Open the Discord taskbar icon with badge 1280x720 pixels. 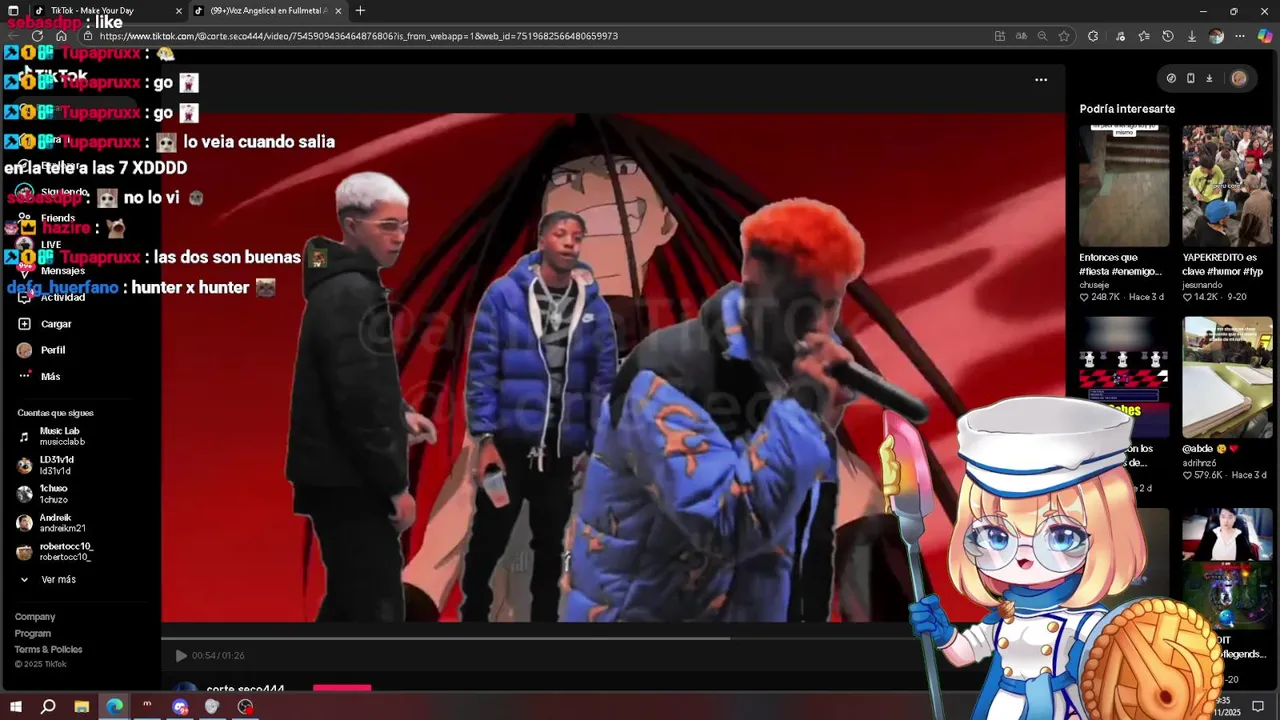(180, 707)
